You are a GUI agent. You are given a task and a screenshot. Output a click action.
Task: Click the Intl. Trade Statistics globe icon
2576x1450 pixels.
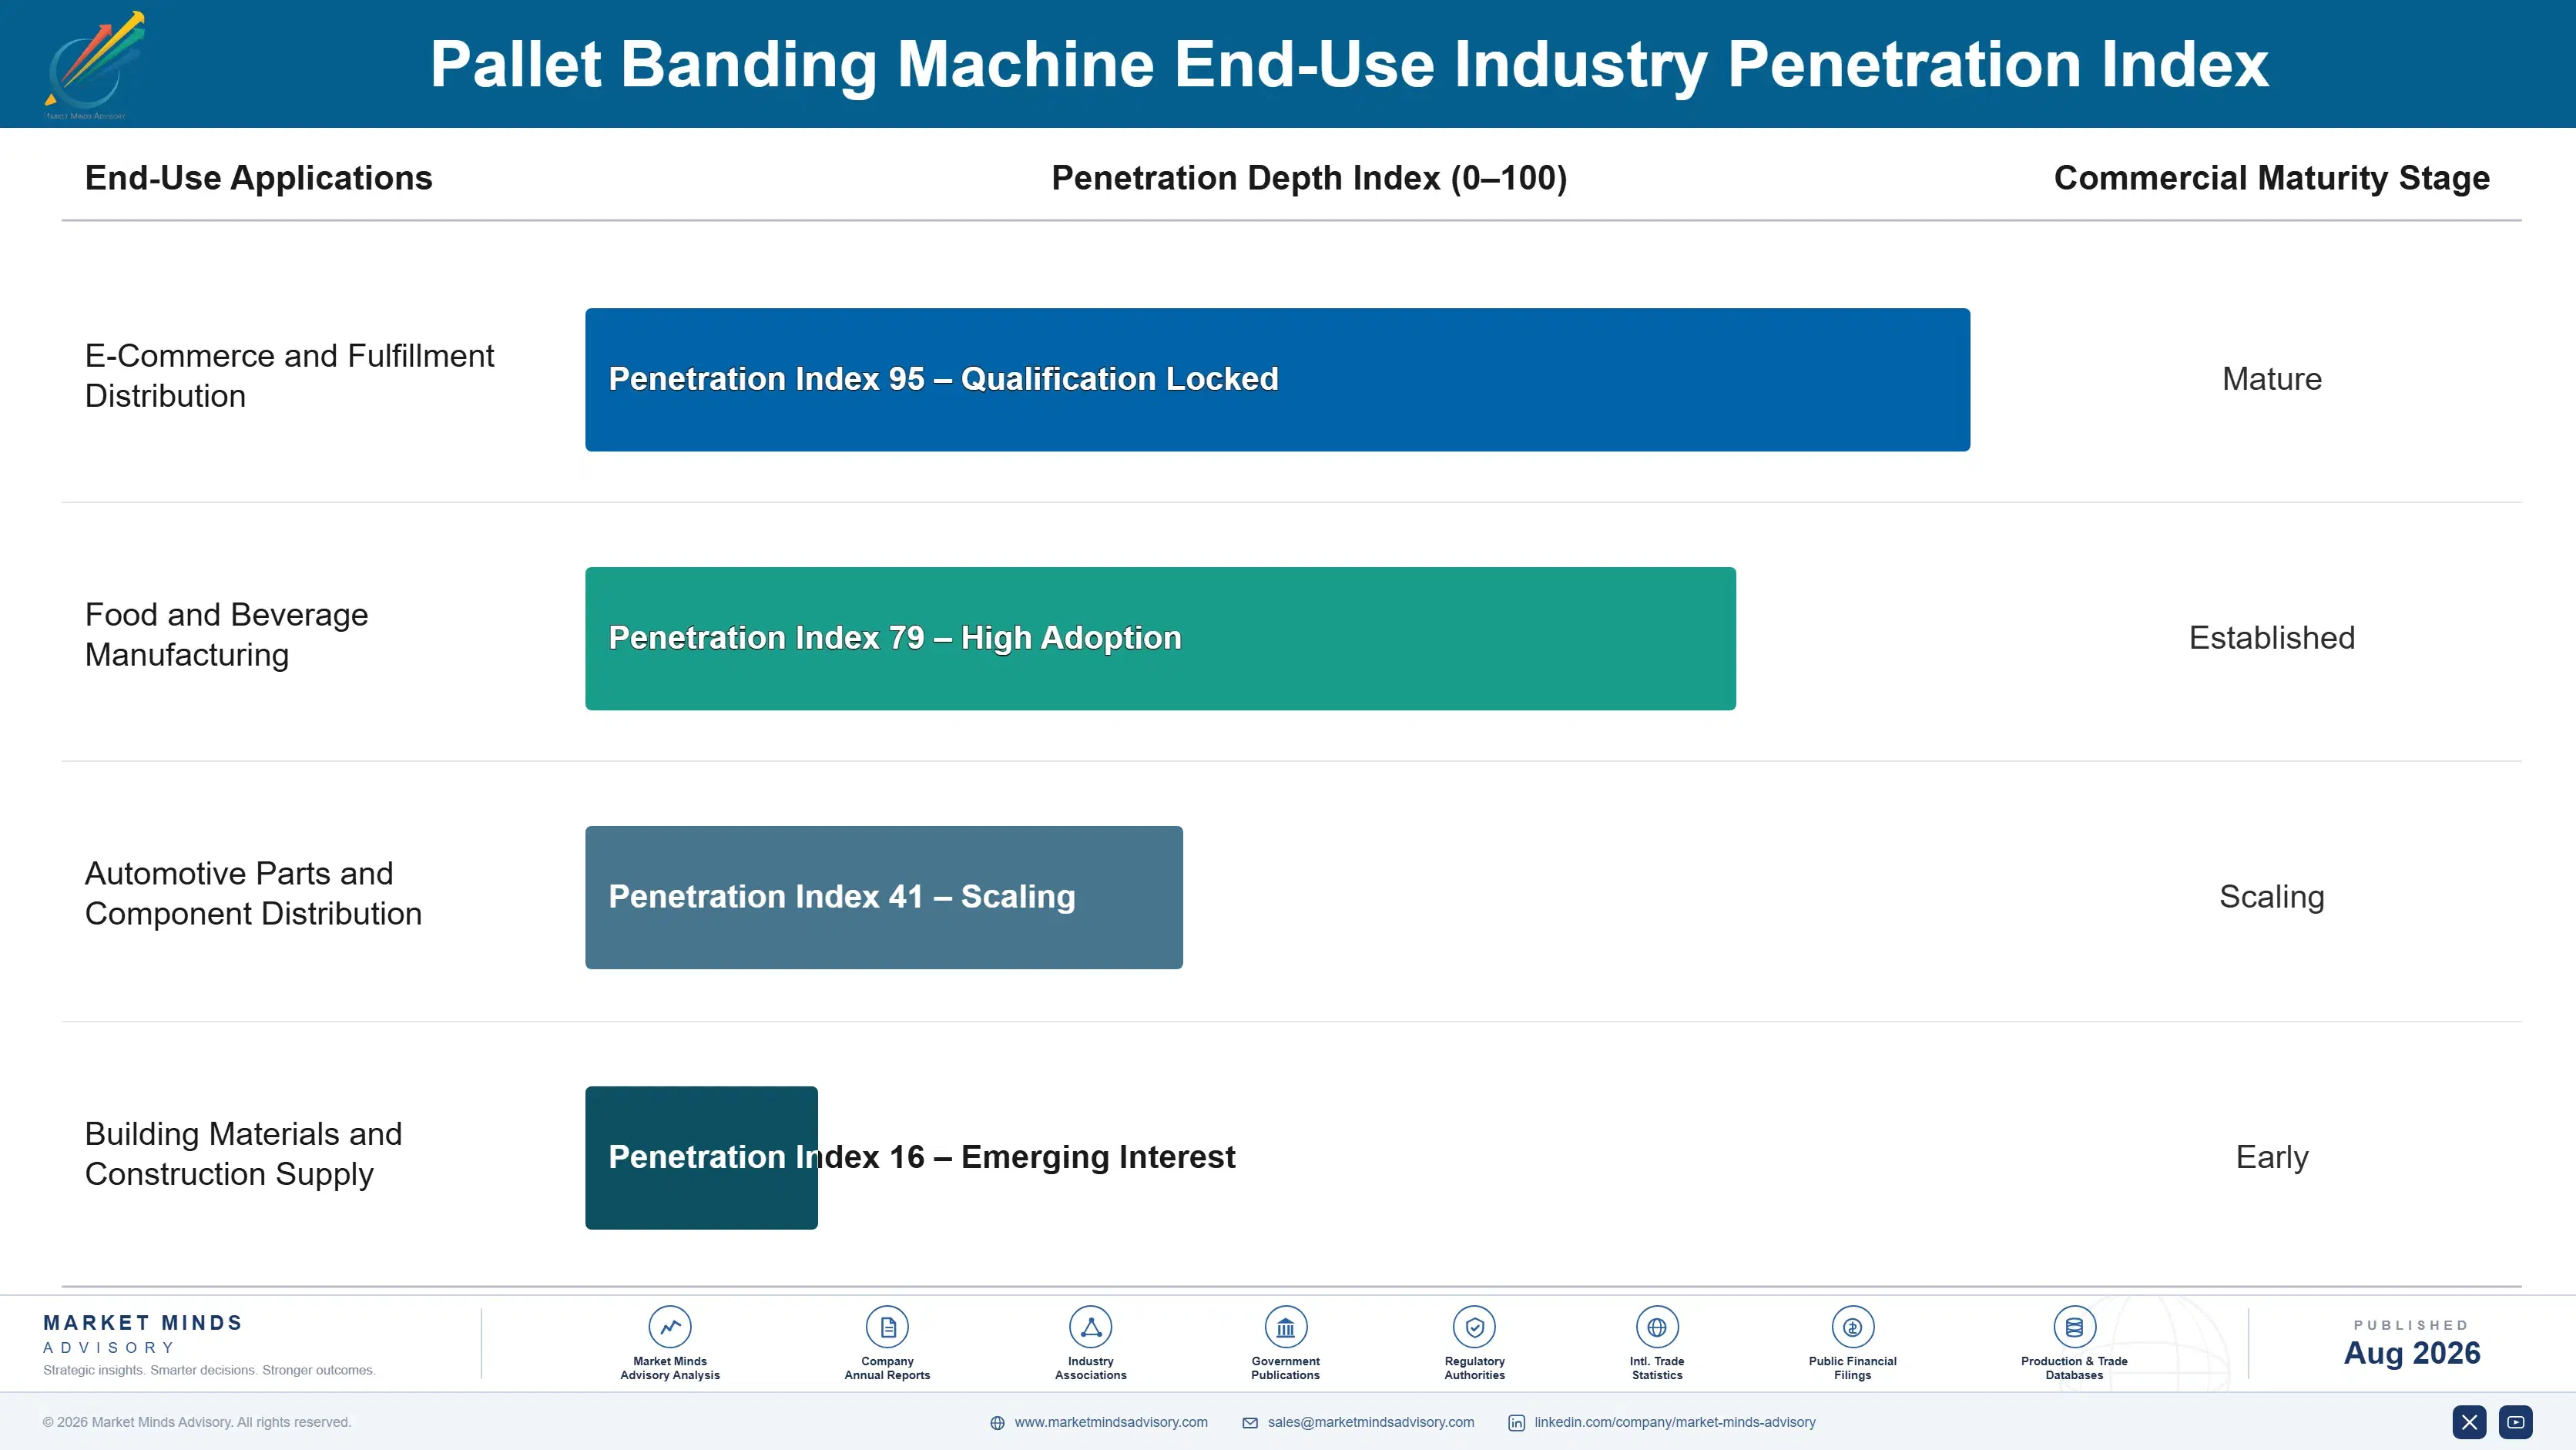1657,1327
